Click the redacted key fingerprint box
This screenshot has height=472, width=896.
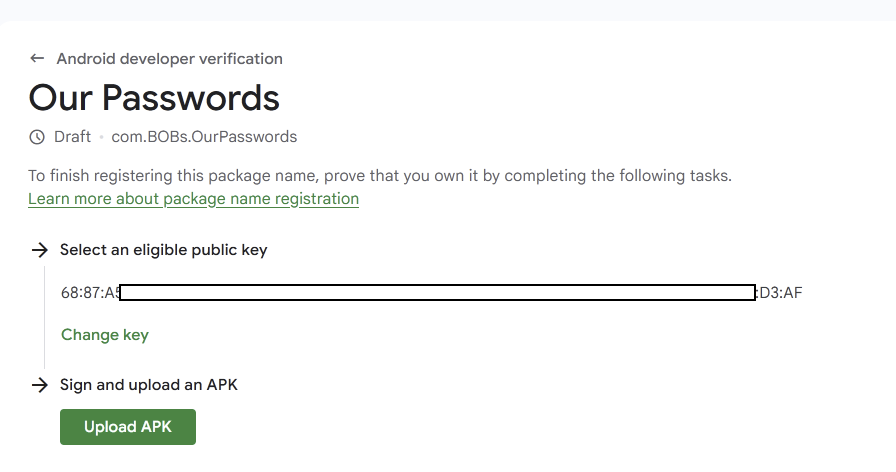(x=436, y=293)
